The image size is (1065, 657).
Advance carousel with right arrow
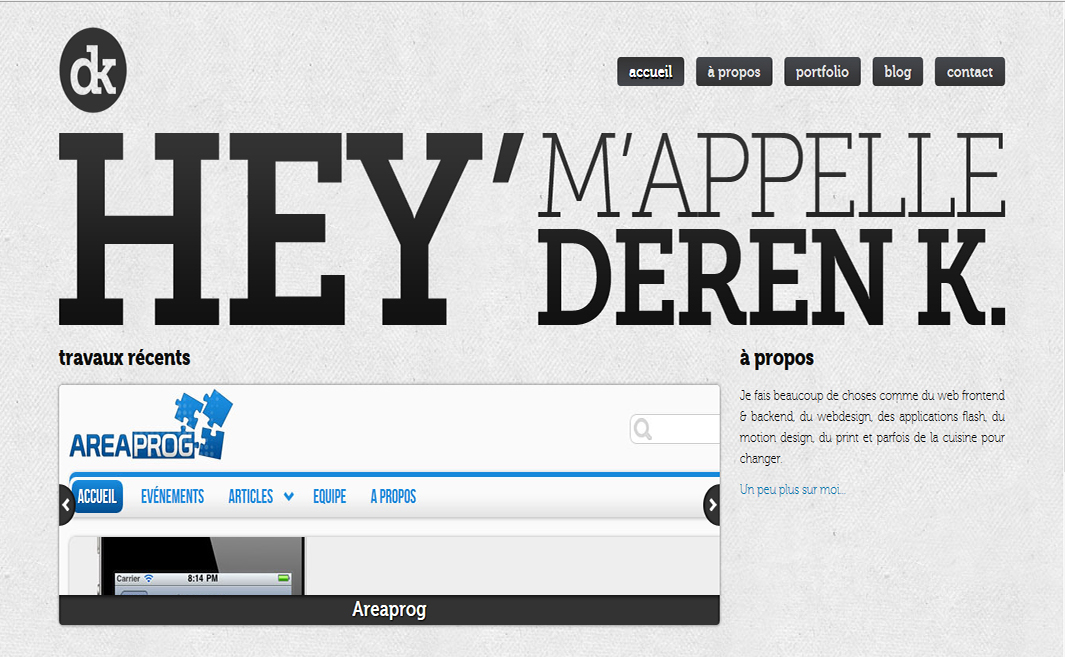712,505
